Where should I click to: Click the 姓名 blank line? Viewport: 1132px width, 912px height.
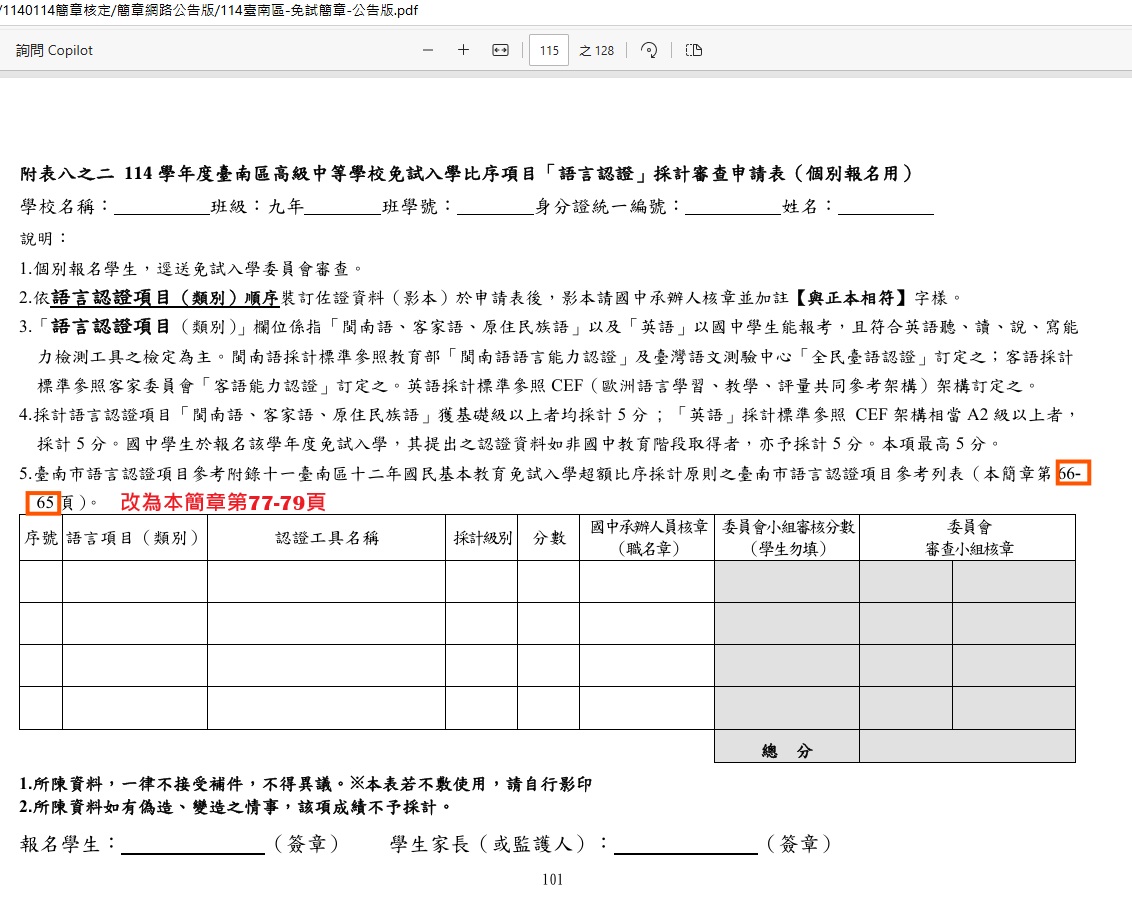886,208
